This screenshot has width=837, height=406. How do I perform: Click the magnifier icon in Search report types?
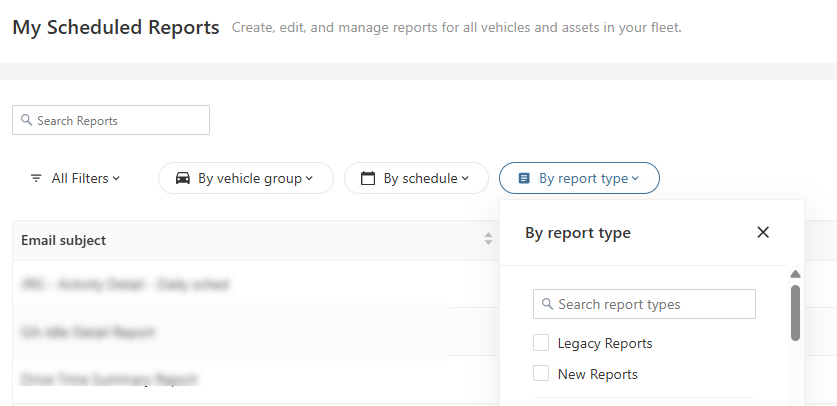pyautogui.click(x=547, y=304)
